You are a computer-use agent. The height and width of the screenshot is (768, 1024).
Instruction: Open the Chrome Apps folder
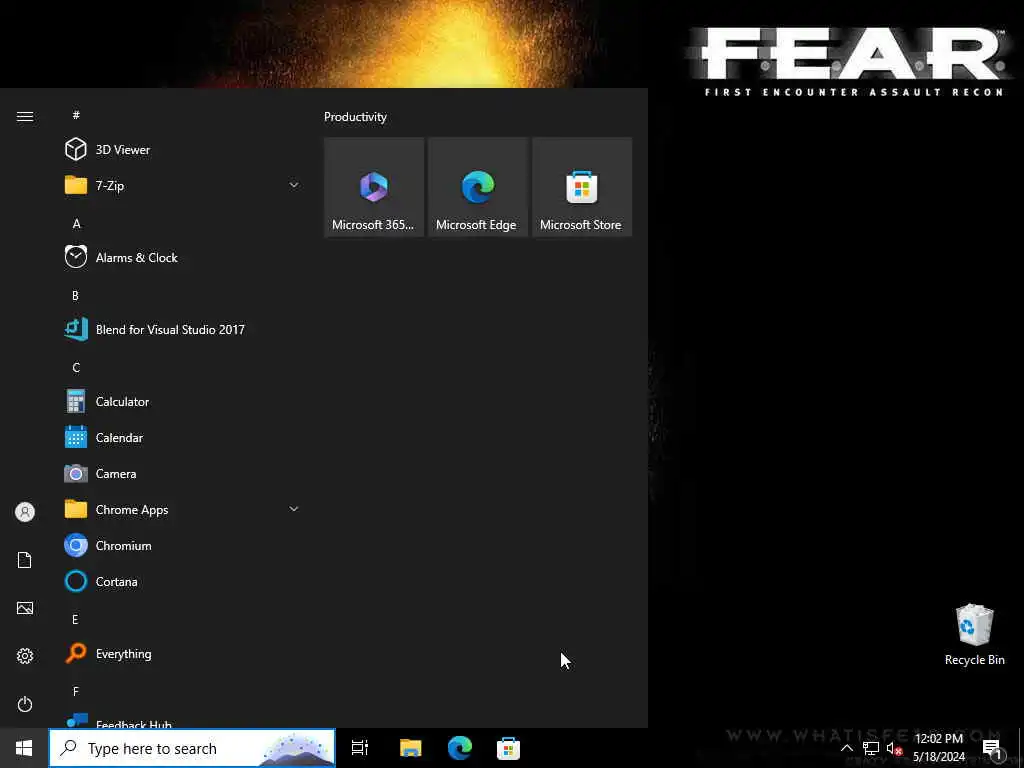click(182, 509)
